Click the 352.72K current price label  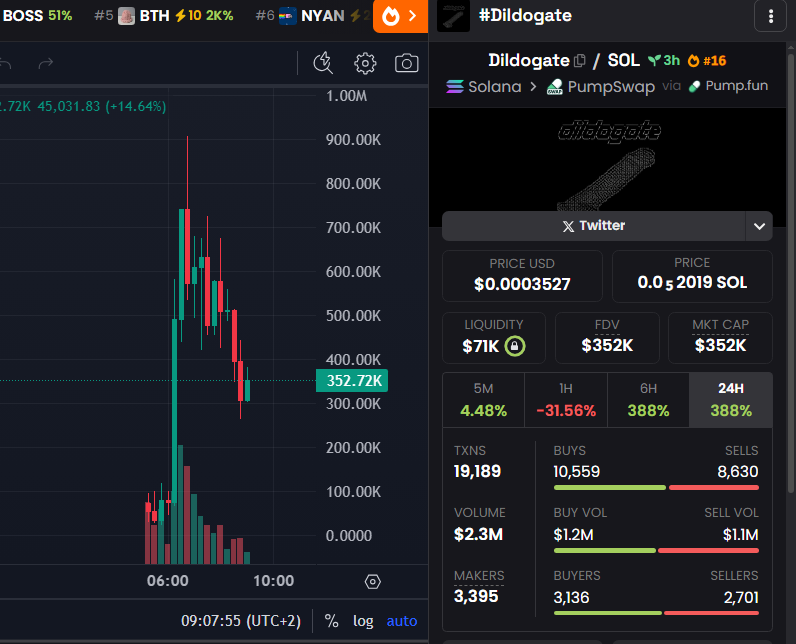point(352,381)
